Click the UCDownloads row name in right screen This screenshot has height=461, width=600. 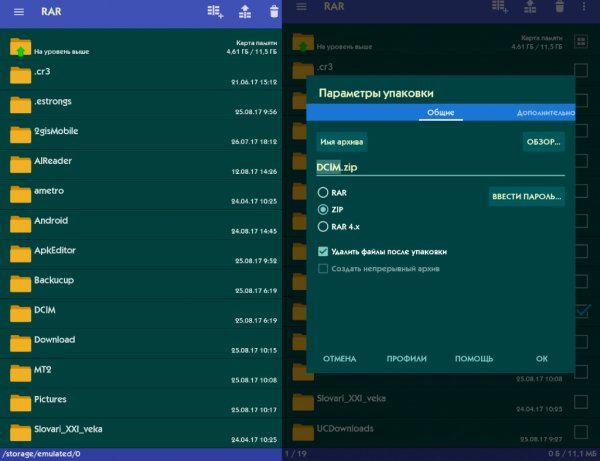tap(345, 428)
